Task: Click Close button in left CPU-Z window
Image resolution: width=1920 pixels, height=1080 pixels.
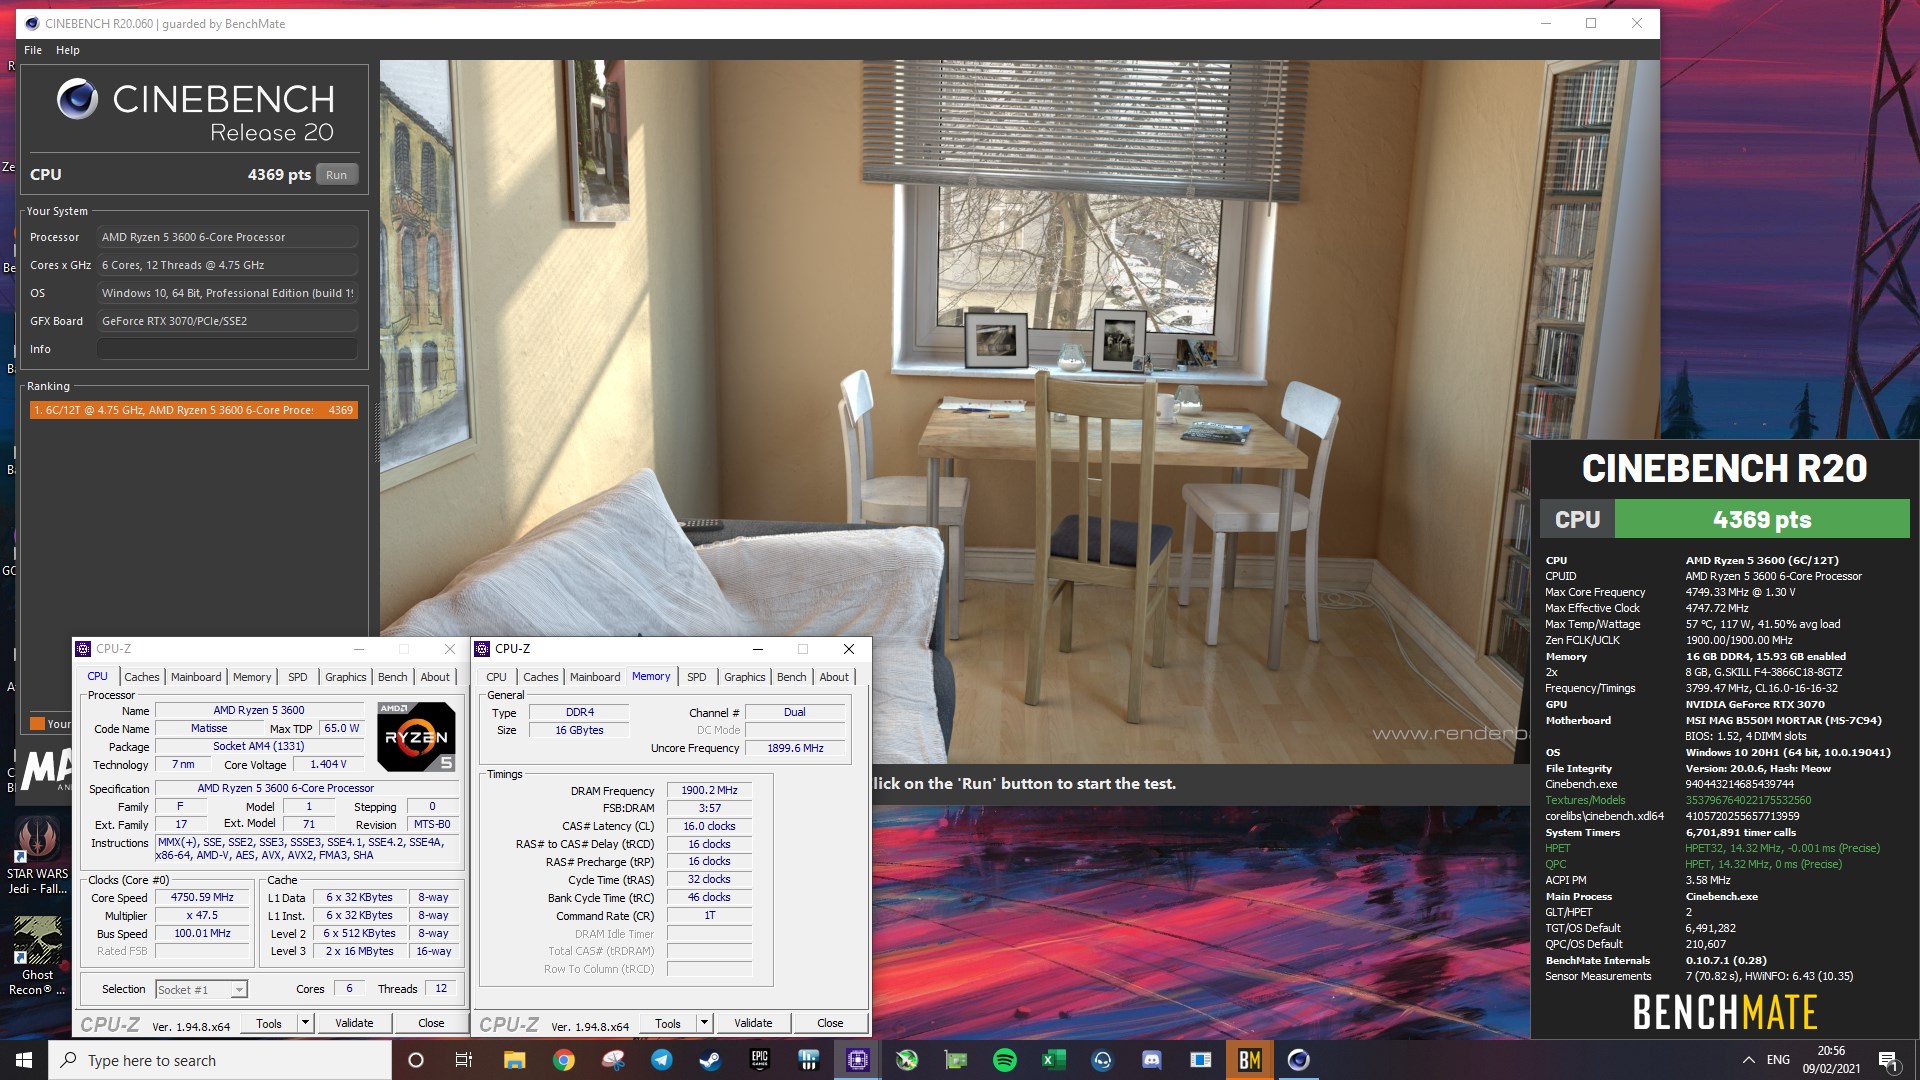Action: click(x=431, y=1023)
